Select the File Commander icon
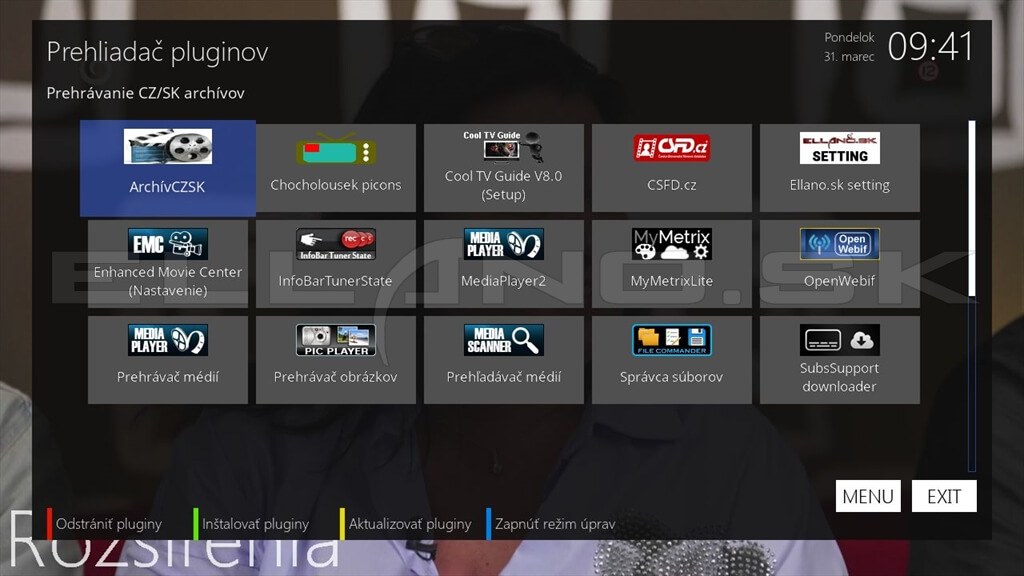Screen dimensions: 1024x576 [x=671, y=340]
